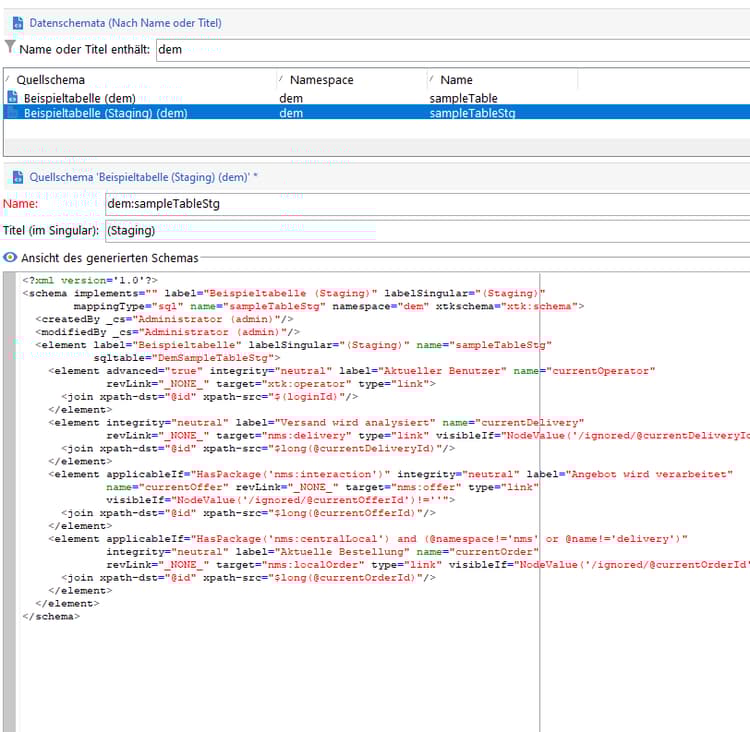Click the sampleTableStg name cell
This screenshot has height=732, width=750.
[472, 113]
